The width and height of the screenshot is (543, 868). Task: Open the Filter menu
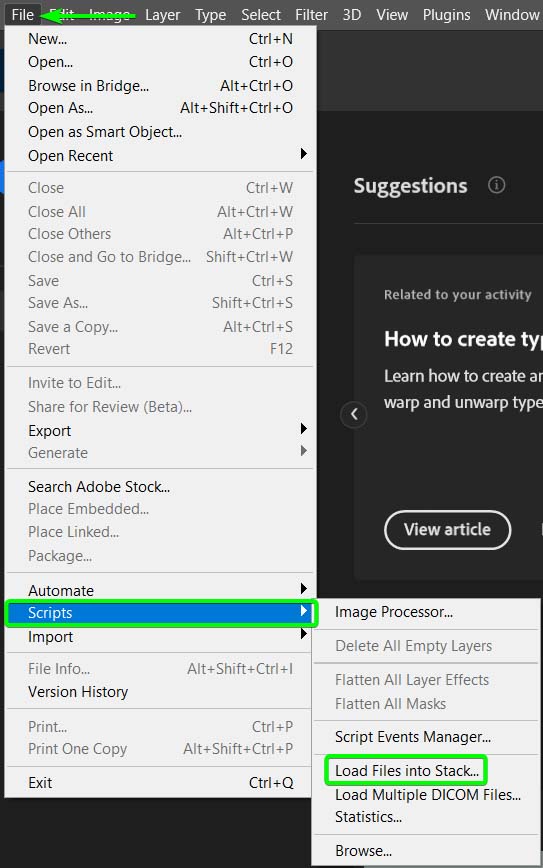click(x=311, y=15)
